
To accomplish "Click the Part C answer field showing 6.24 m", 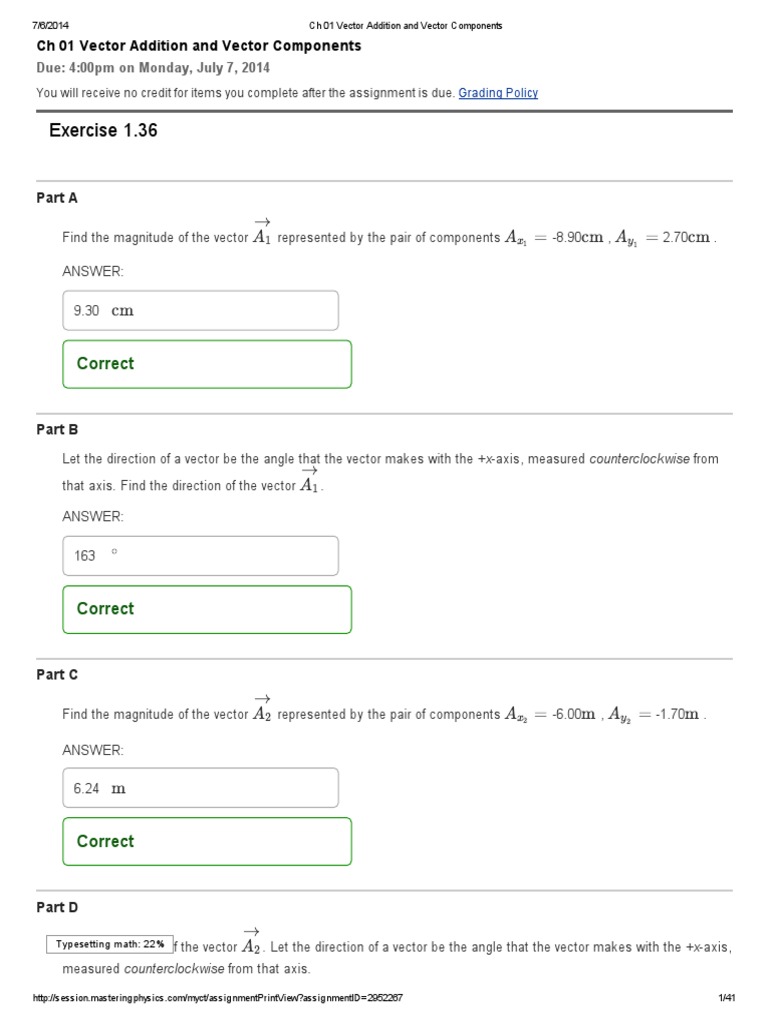I will (200, 788).
